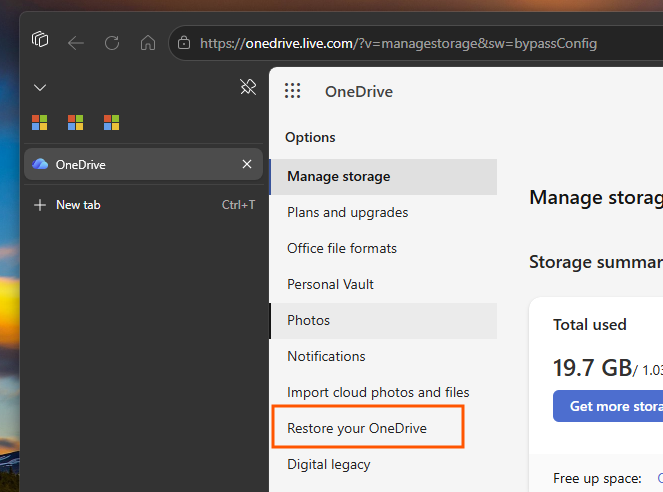Open the tab actions menu icon
Screen dimensions: 663x492
tap(40, 40)
